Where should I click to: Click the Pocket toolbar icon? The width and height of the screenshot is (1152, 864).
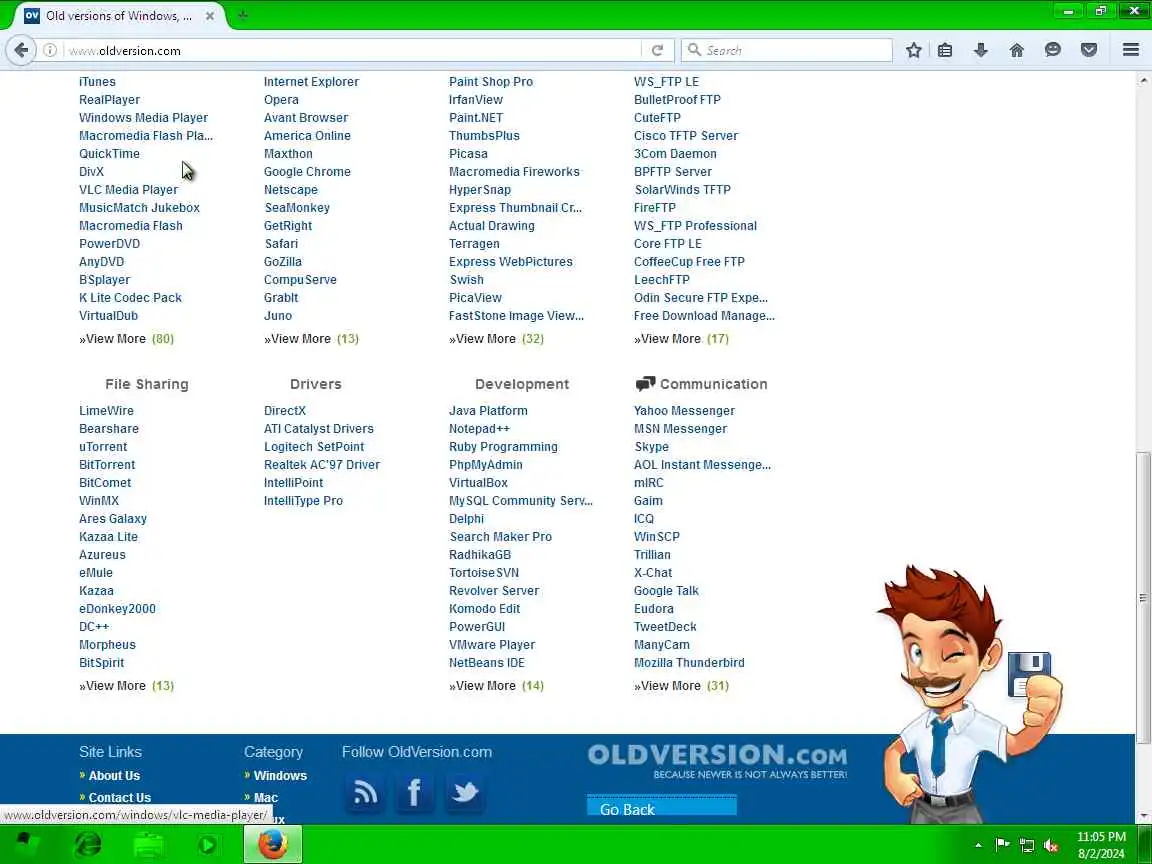(x=1089, y=50)
